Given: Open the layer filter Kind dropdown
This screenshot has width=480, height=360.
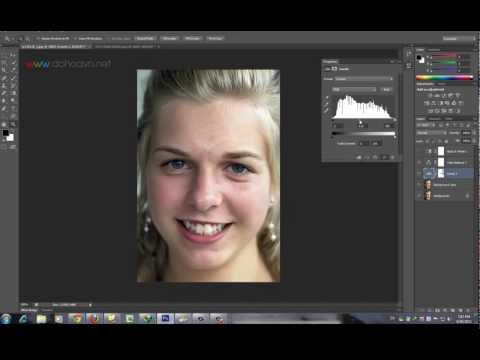Looking at the screenshot, I should pos(425,125).
